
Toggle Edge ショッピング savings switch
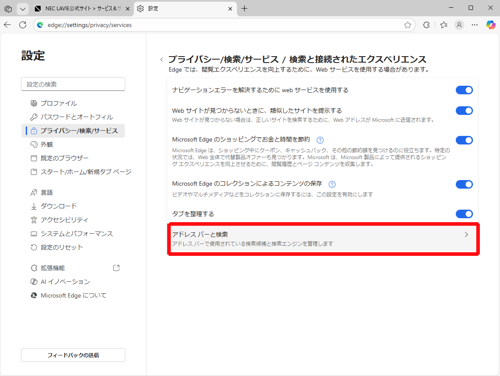pos(464,140)
